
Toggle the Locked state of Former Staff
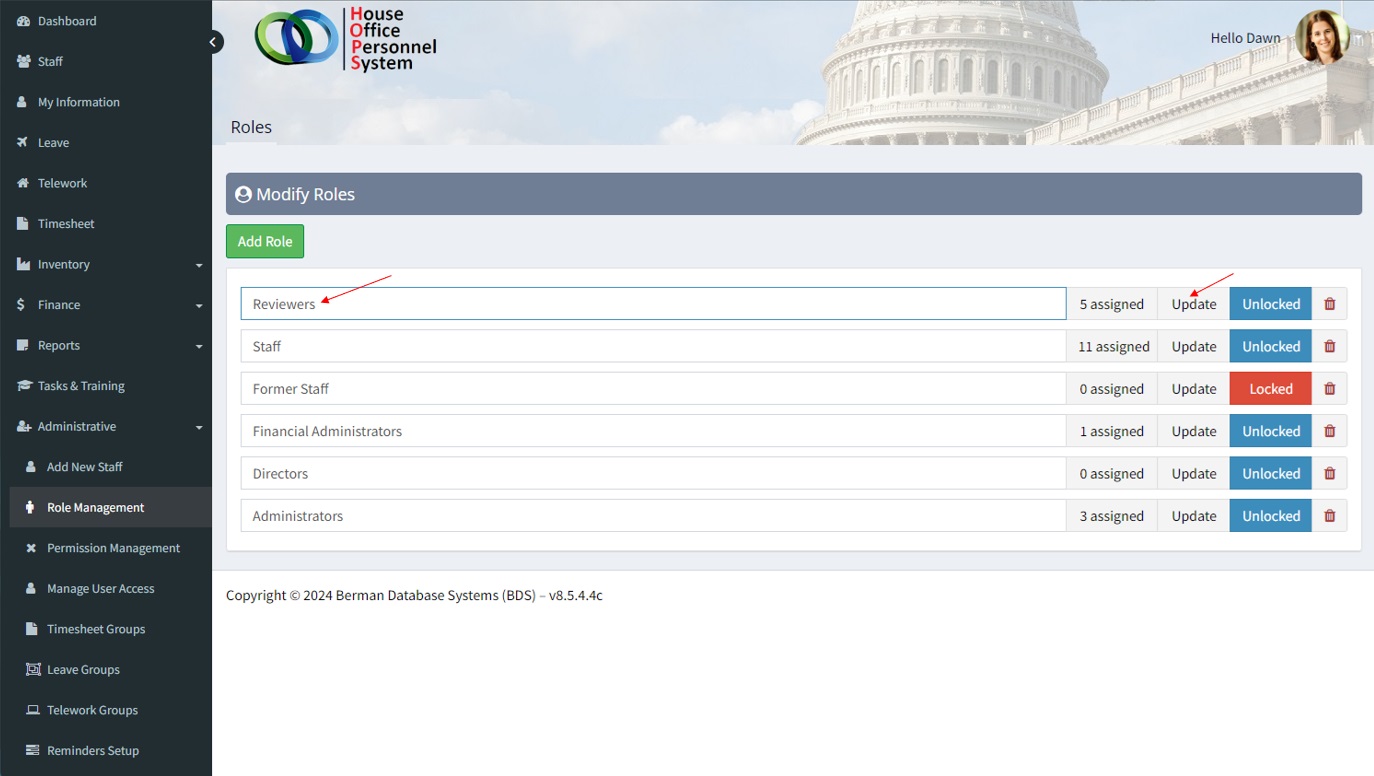(x=1270, y=389)
